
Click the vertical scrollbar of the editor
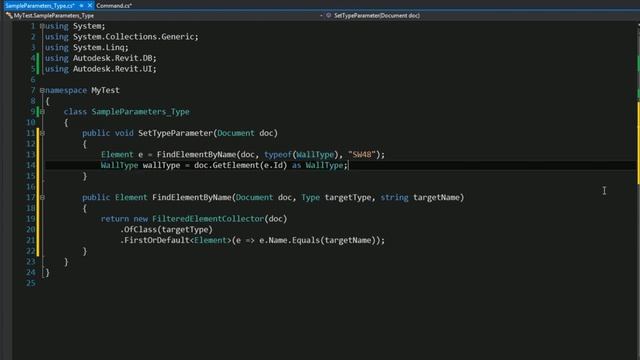638,190
